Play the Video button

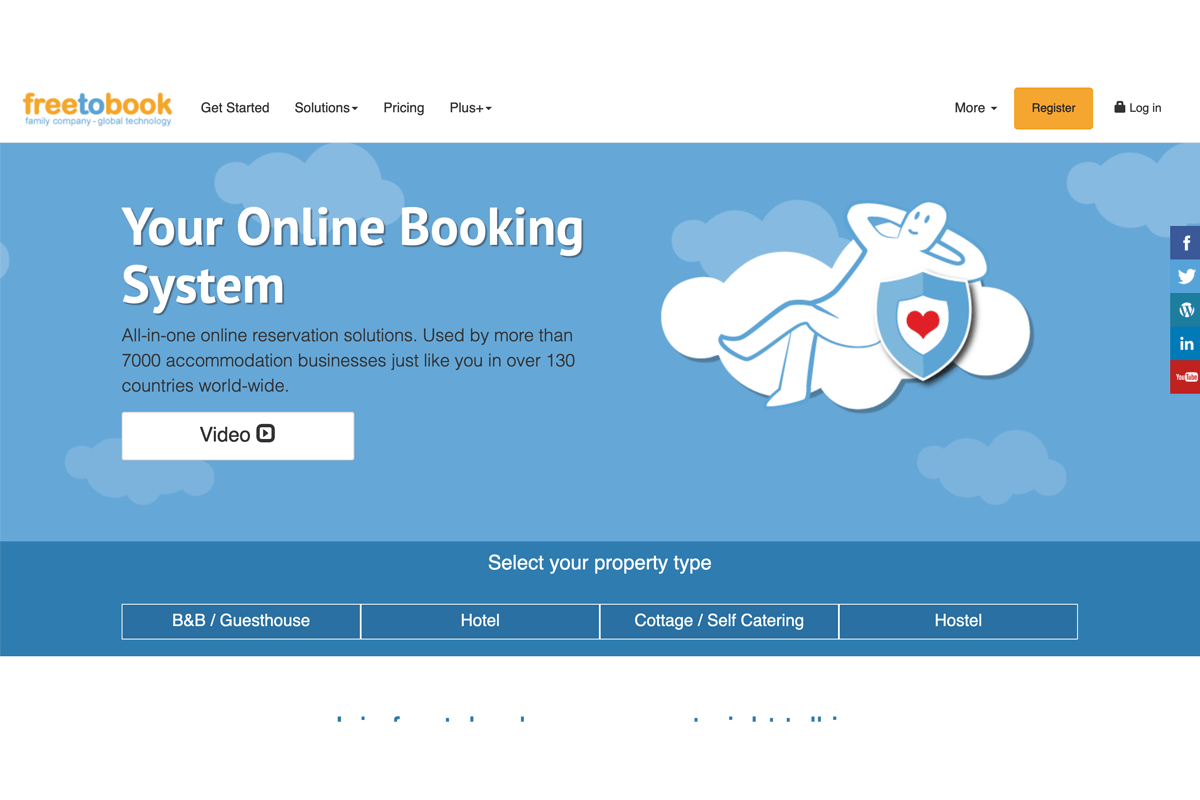238,436
